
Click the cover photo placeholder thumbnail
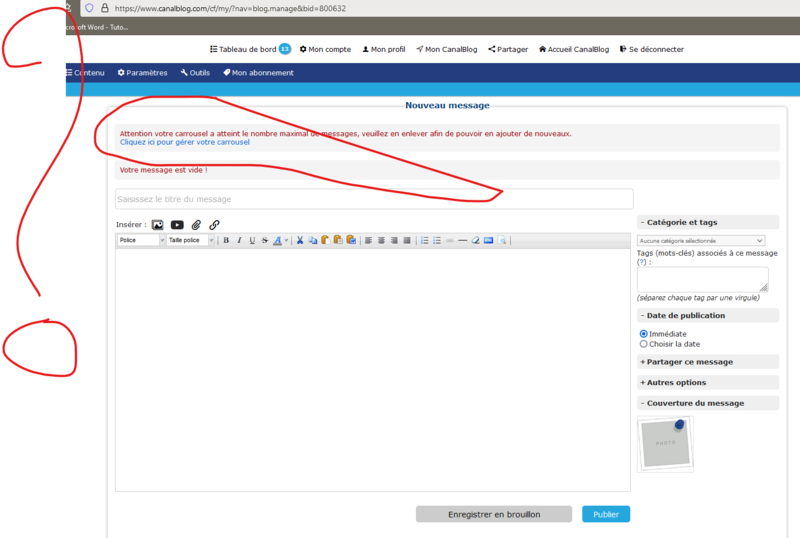point(665,444)
